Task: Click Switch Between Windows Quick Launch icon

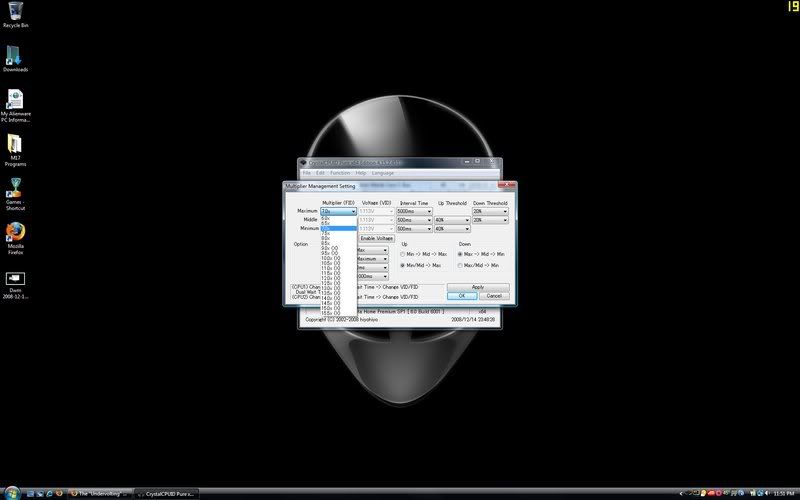Action: point(40,494)
